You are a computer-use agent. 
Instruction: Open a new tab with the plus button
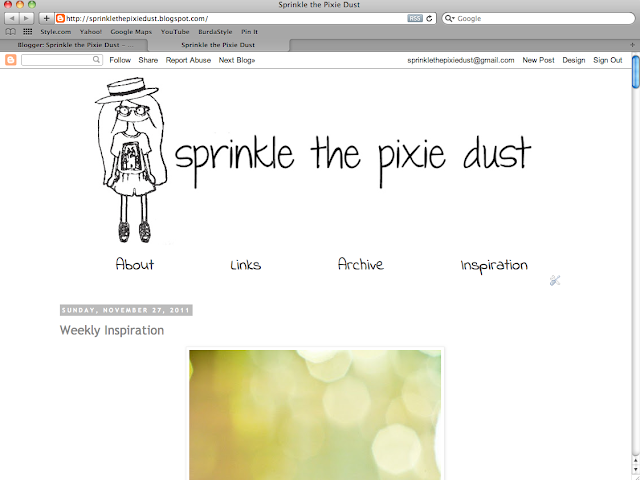point(632,45)
